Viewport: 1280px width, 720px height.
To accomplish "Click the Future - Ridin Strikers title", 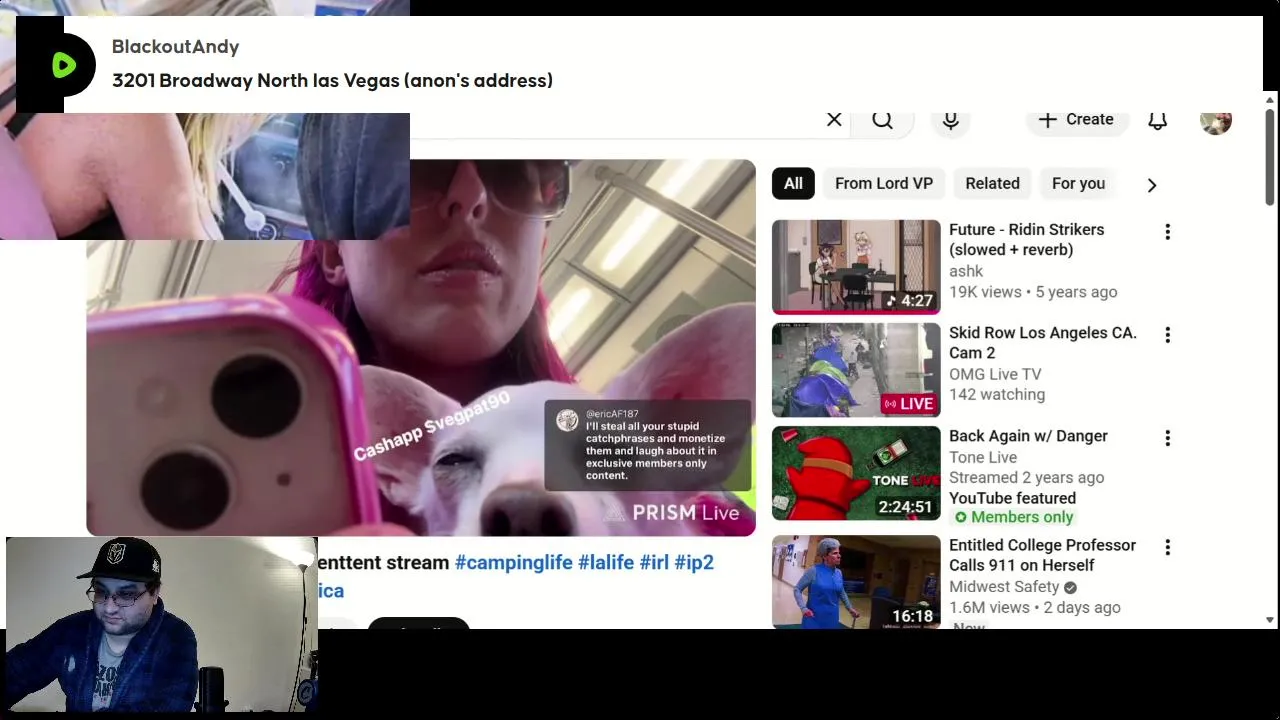I will pyautogui.click(x=1026, y=240).
